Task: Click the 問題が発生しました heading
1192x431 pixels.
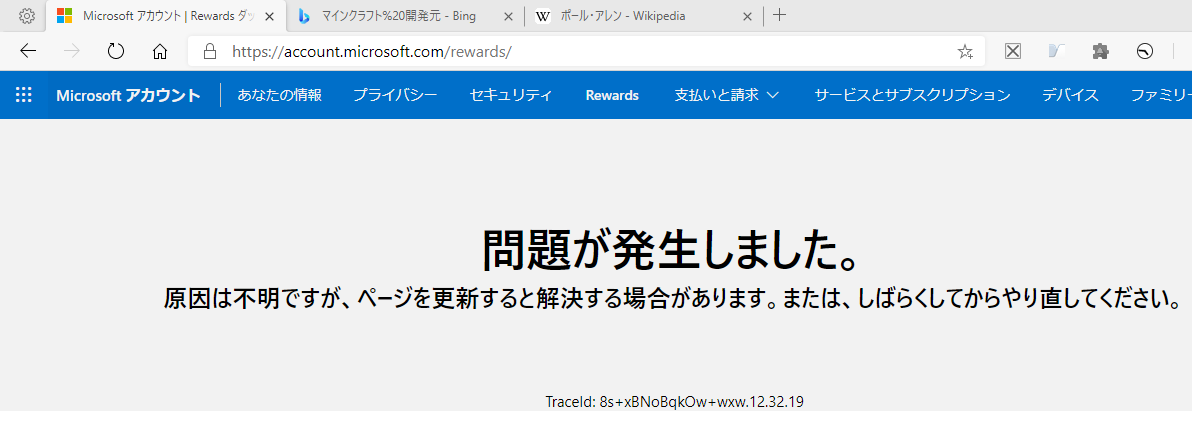Action: [x=672, y=249]
